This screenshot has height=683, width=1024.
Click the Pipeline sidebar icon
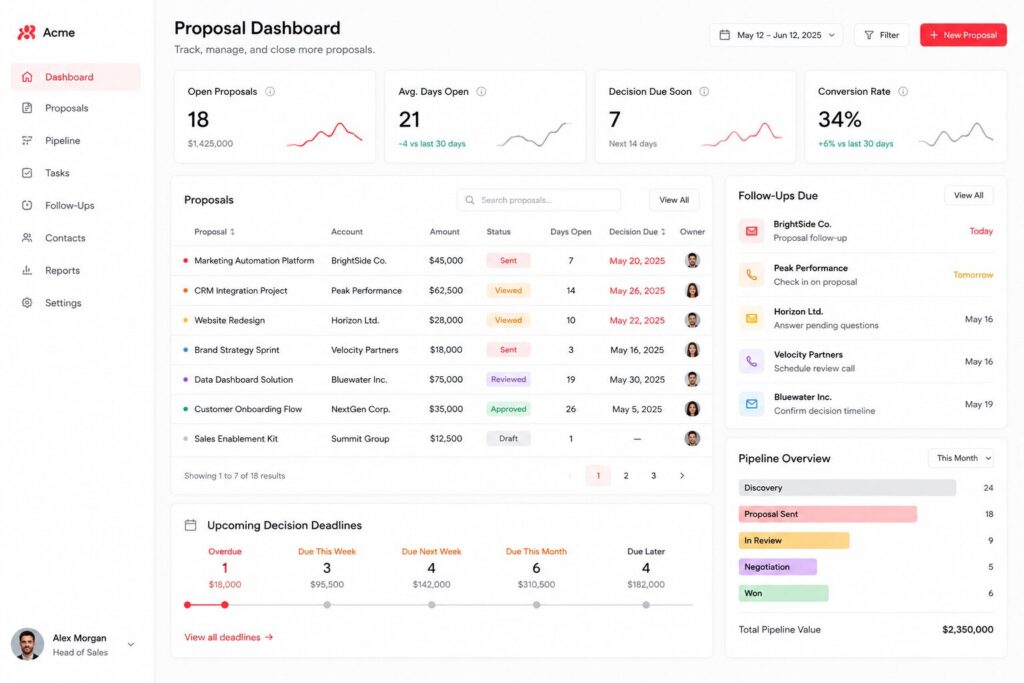pos(27,140)
